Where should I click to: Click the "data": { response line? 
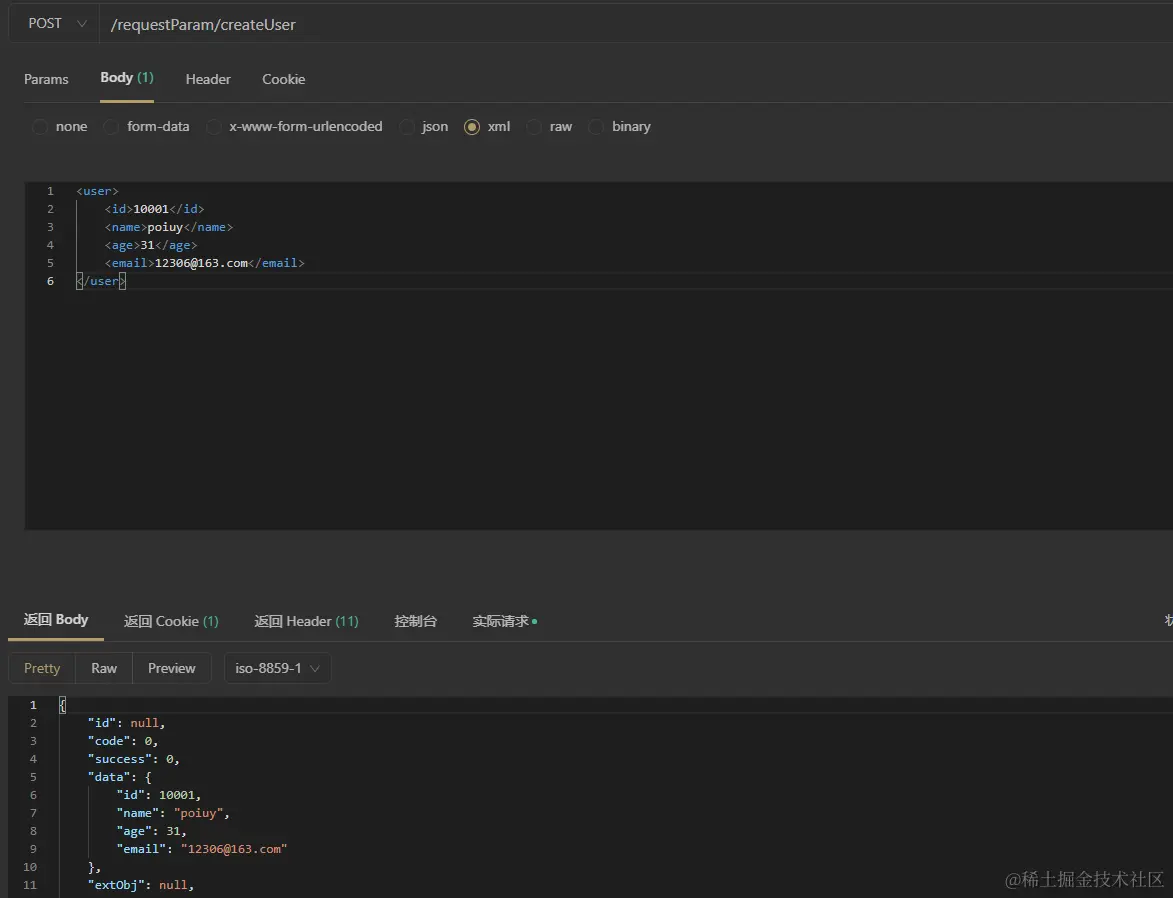click(x=120, y=777)
